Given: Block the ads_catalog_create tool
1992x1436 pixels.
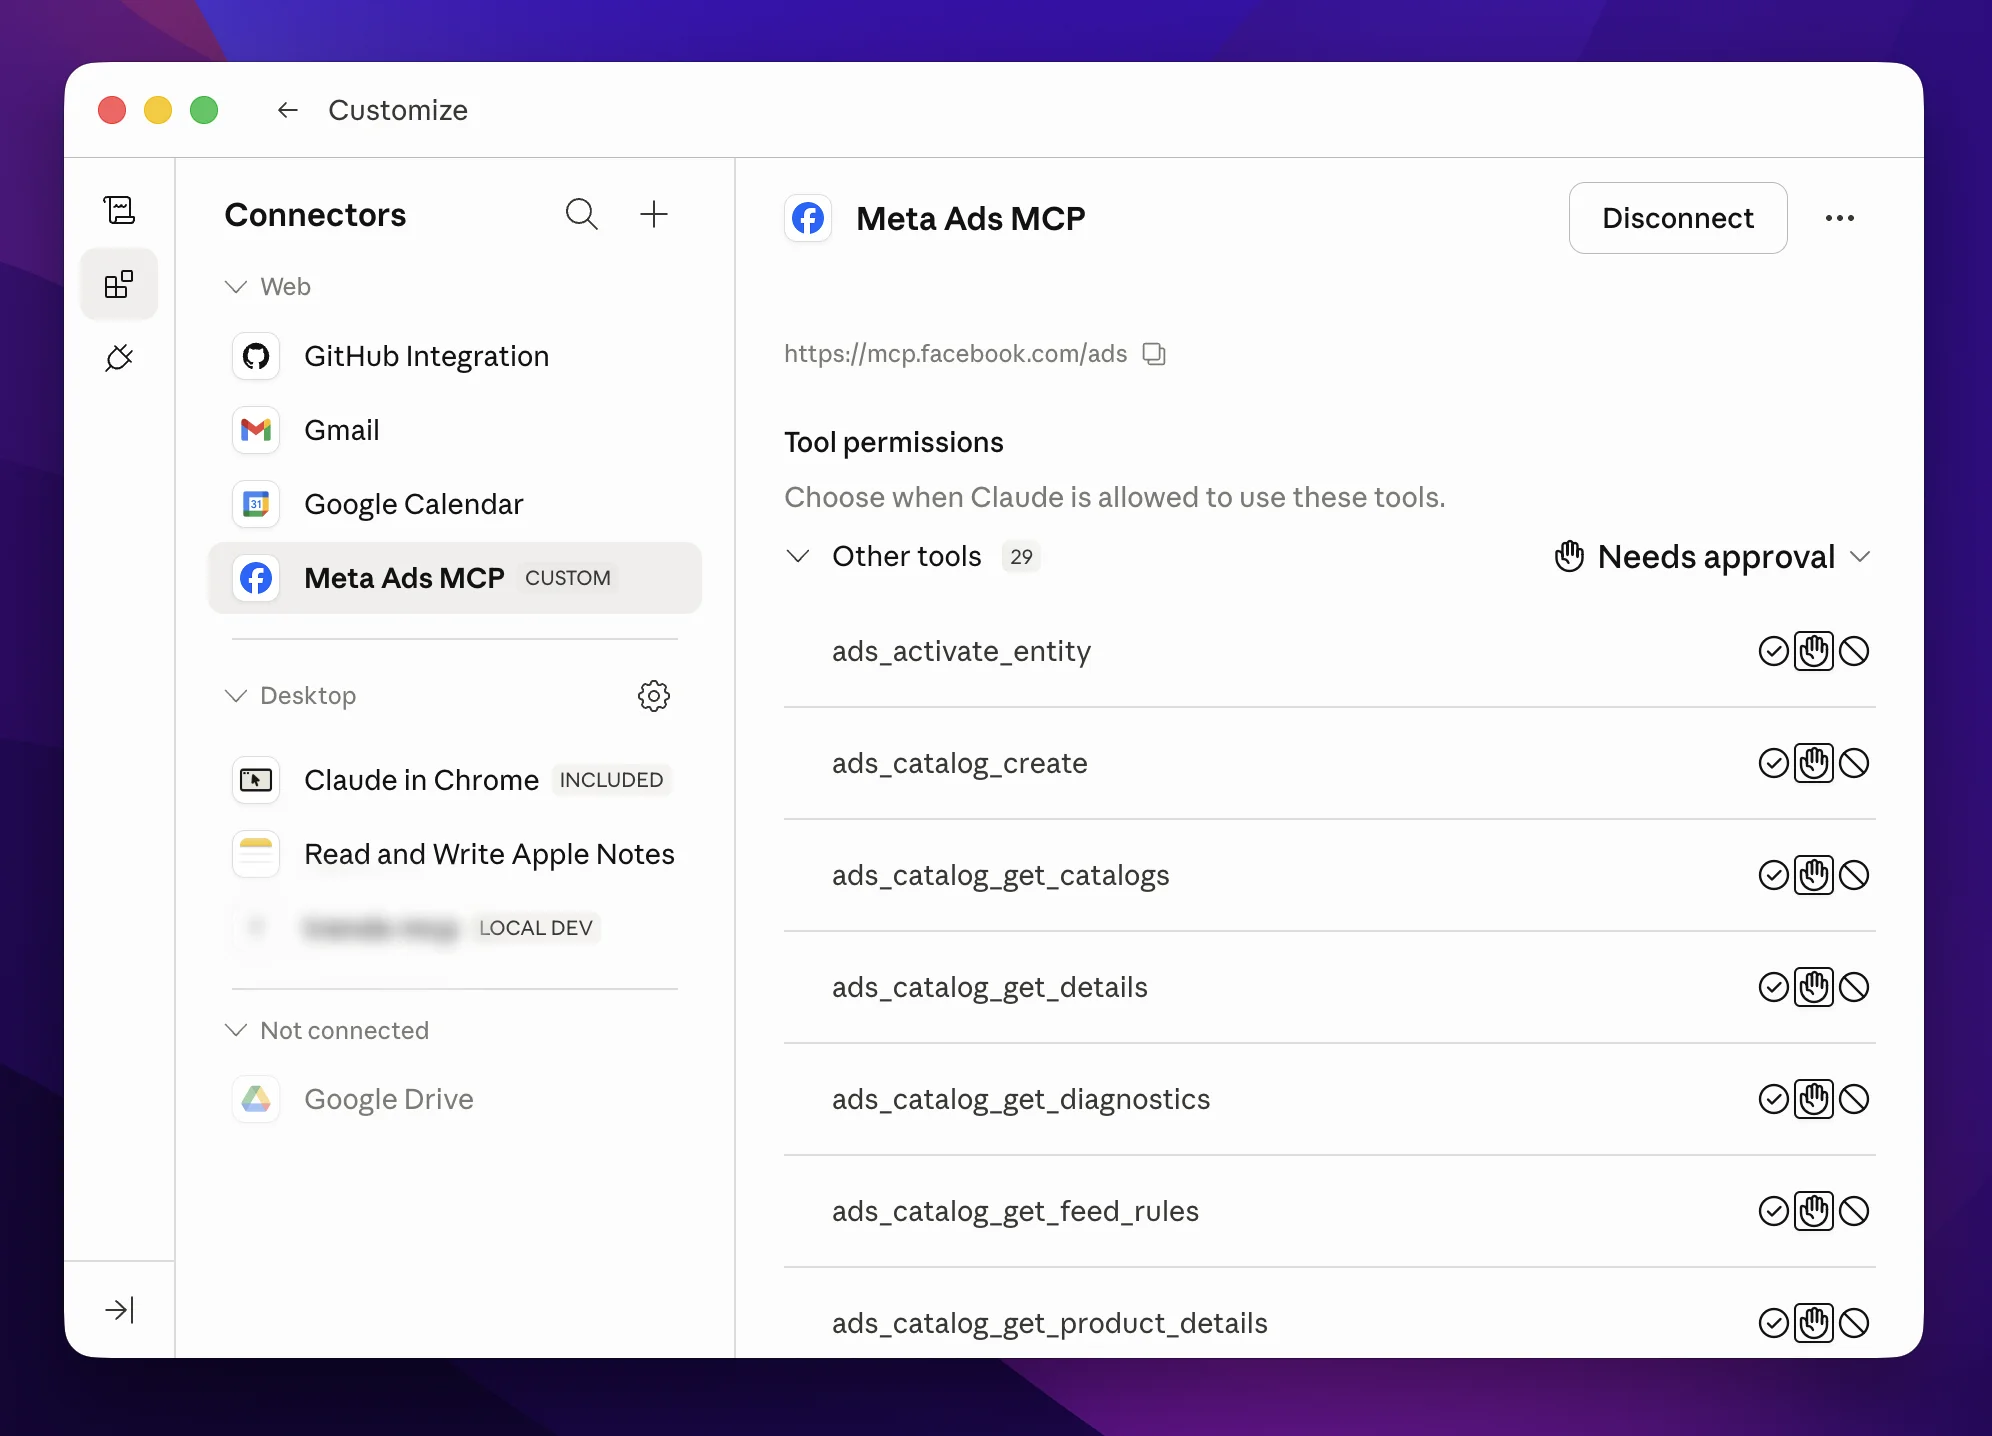Looking at the screenshot, I should [x=1854, y=763].
